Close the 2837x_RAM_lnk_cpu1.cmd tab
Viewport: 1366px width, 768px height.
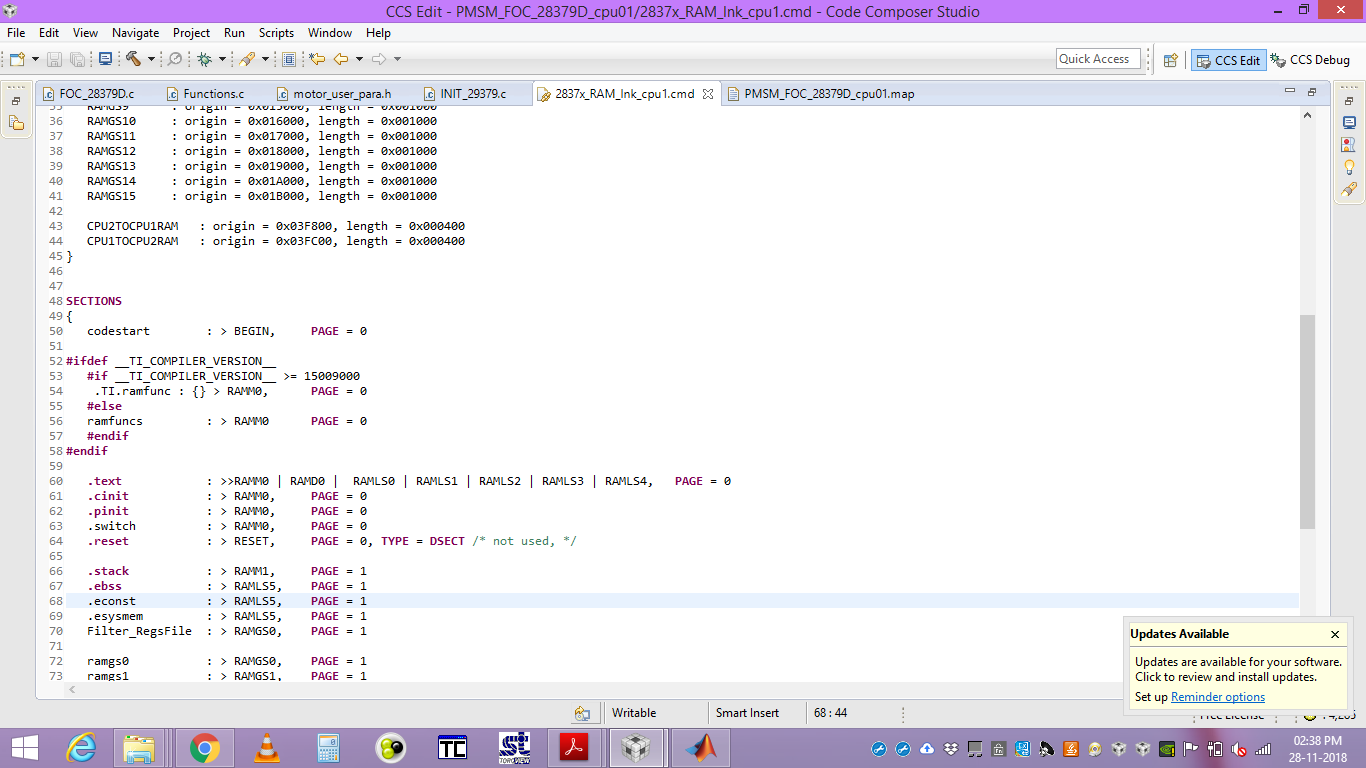(x=708, y=94)
